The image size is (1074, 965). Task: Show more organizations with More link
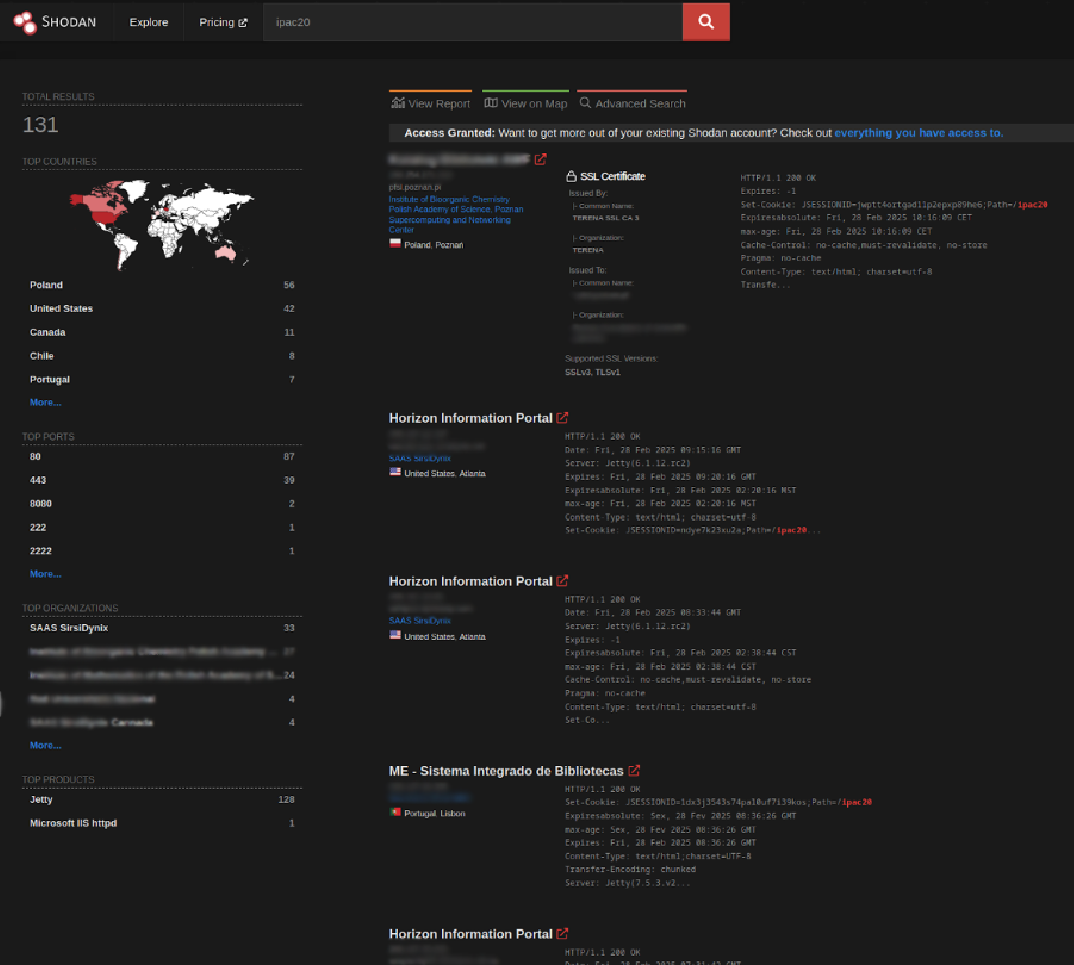[x=45, y=745]
